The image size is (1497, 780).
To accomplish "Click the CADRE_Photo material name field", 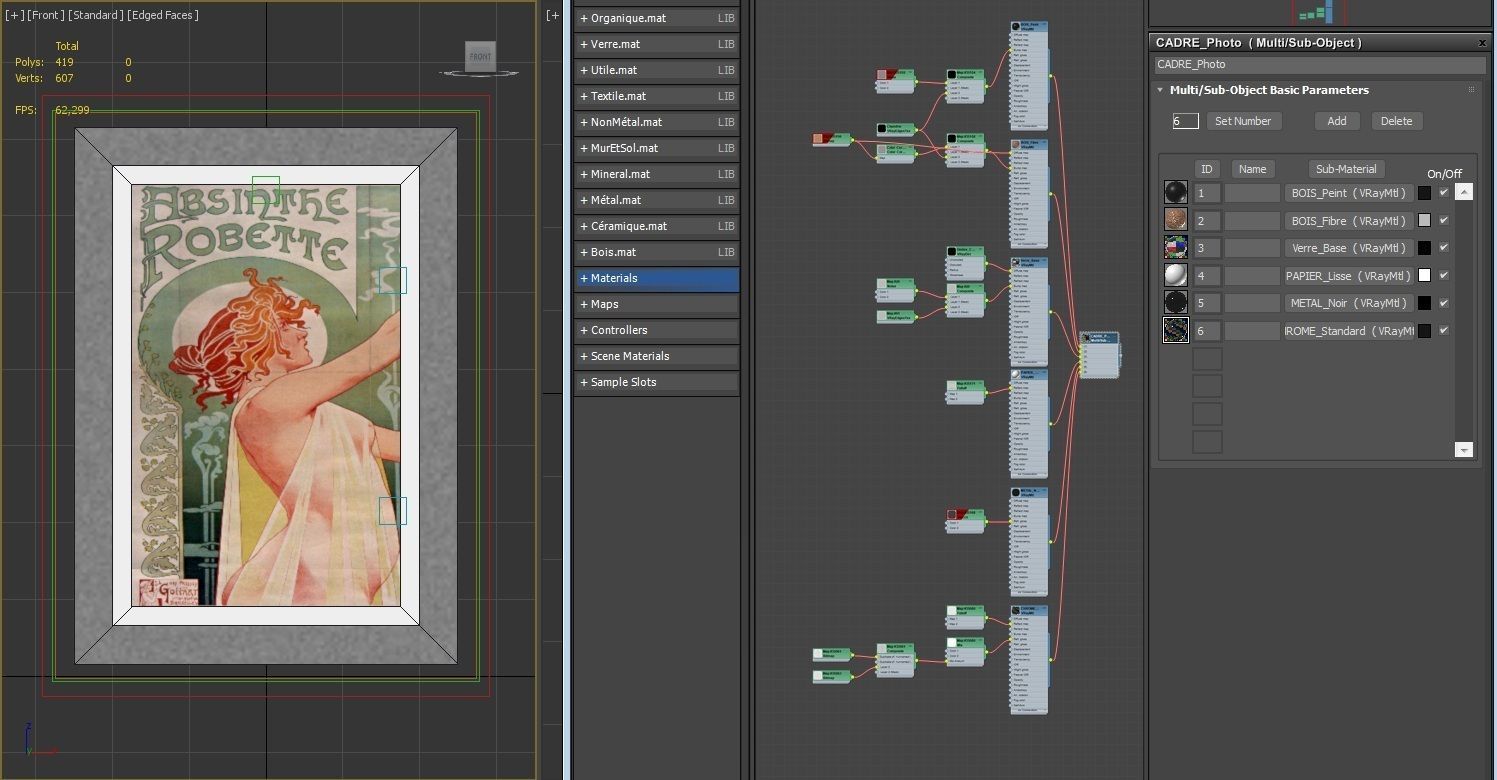I will pyautogui.click(x=1320, y=64).
